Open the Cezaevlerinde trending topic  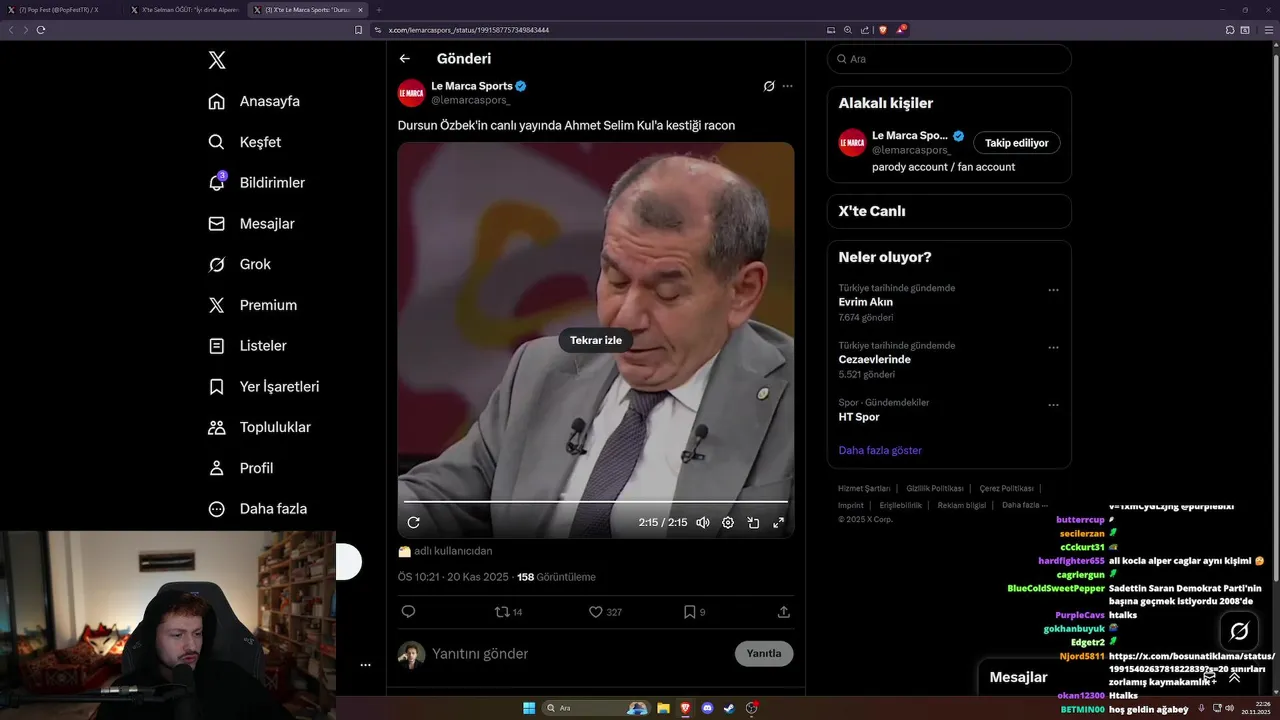click(875, 359)
